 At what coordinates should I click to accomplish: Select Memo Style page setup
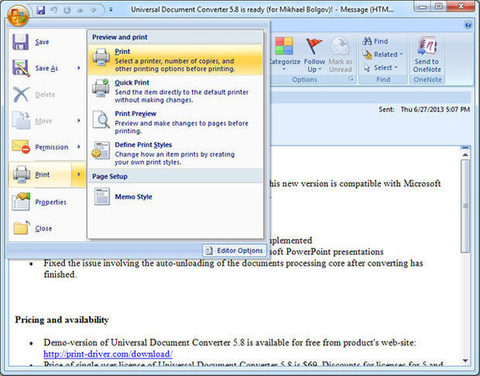click(x=175, y=197)
